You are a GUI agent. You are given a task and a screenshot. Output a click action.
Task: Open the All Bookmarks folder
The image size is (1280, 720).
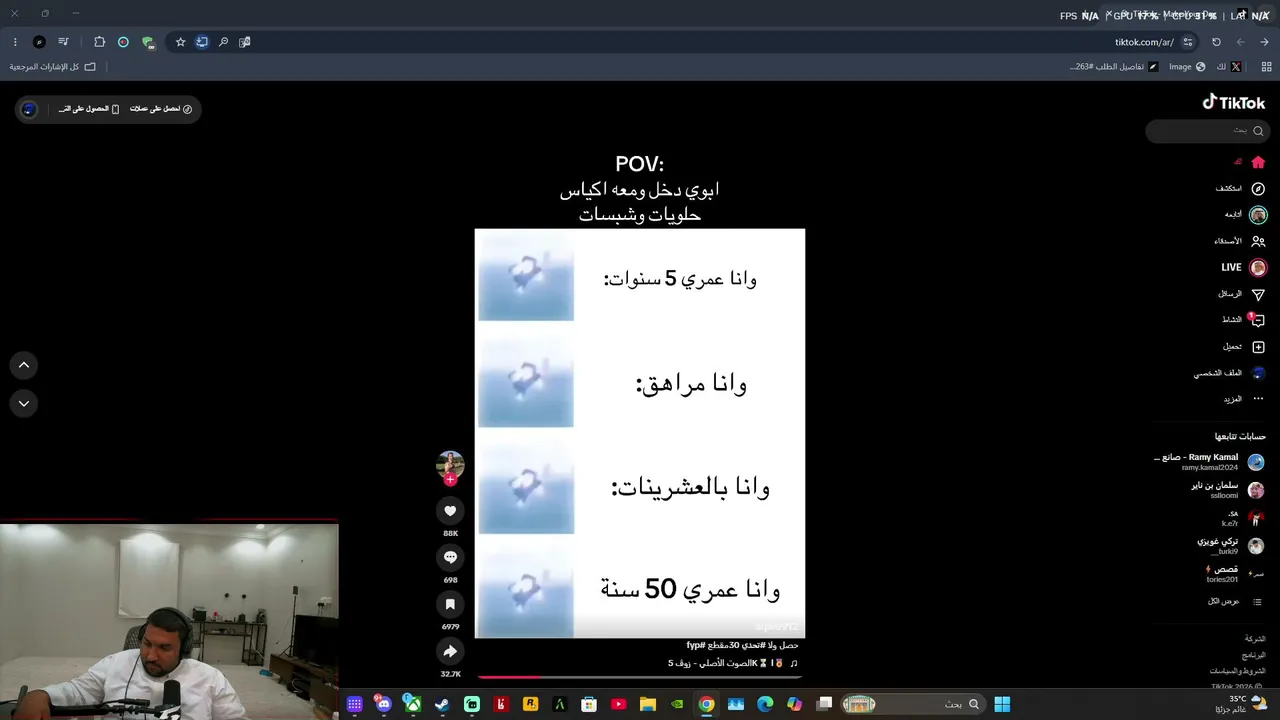pos(53,67)
